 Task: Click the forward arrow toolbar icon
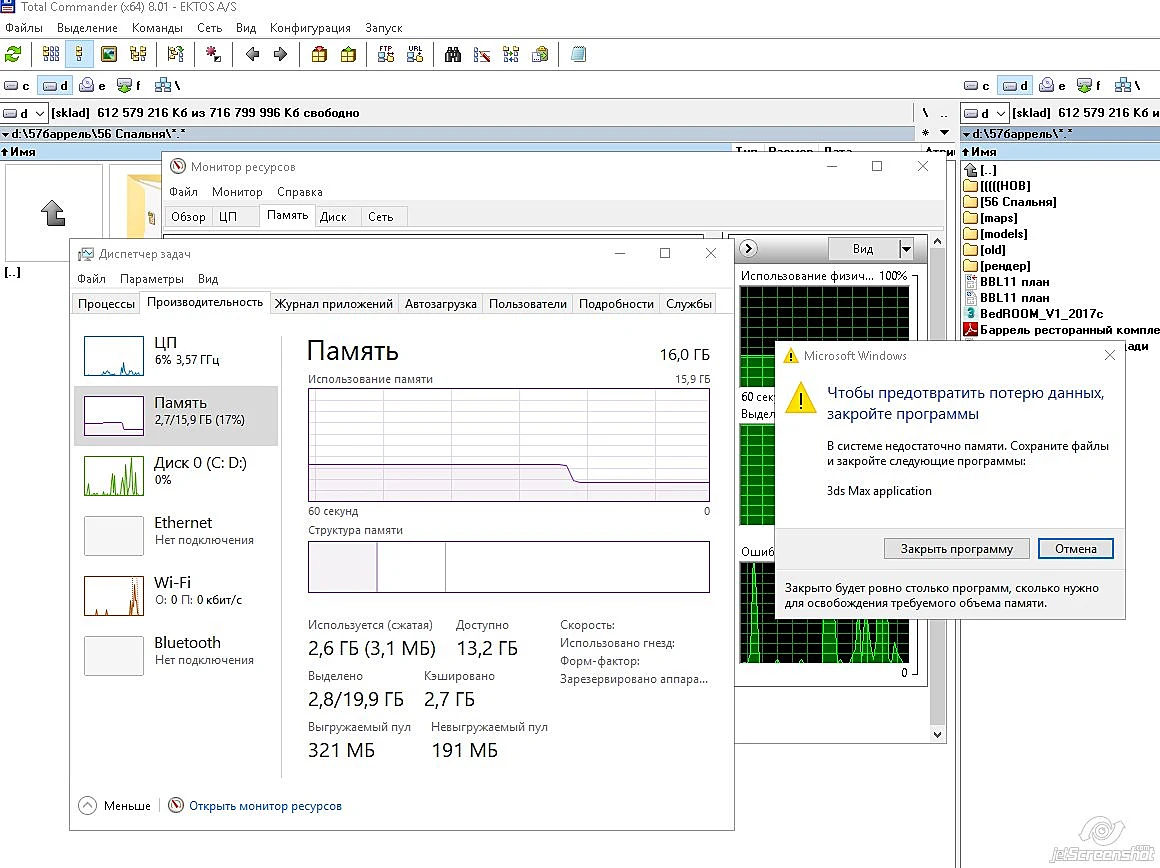click(x=280, y=54)
